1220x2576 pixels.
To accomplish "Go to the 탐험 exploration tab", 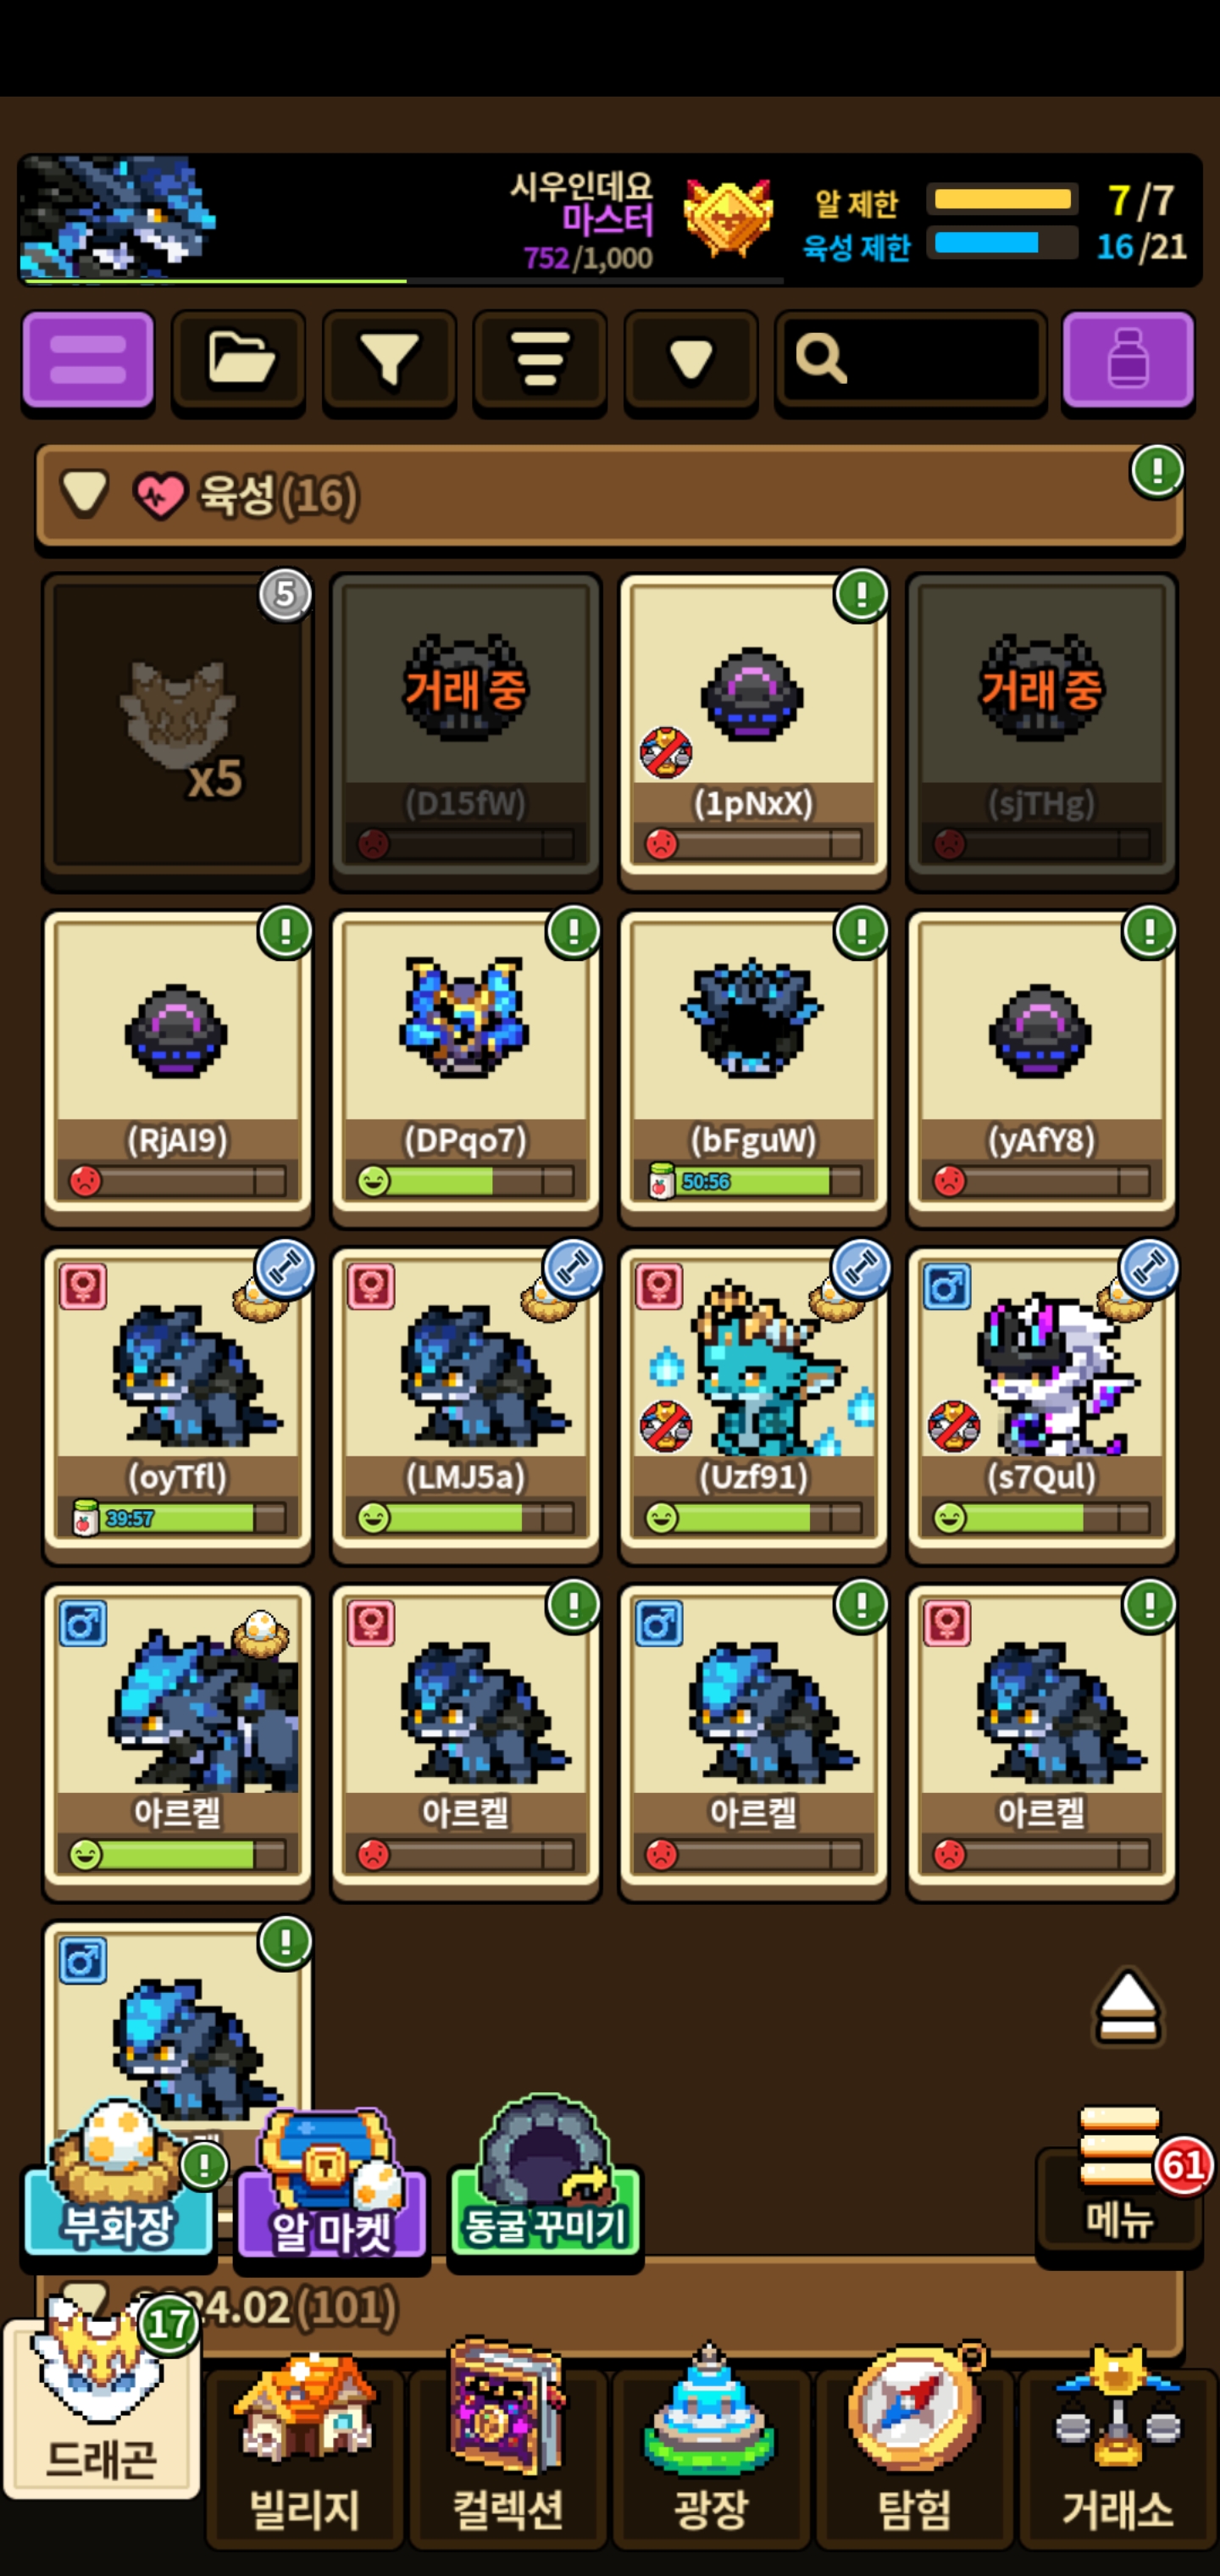I will point(914,2449).
